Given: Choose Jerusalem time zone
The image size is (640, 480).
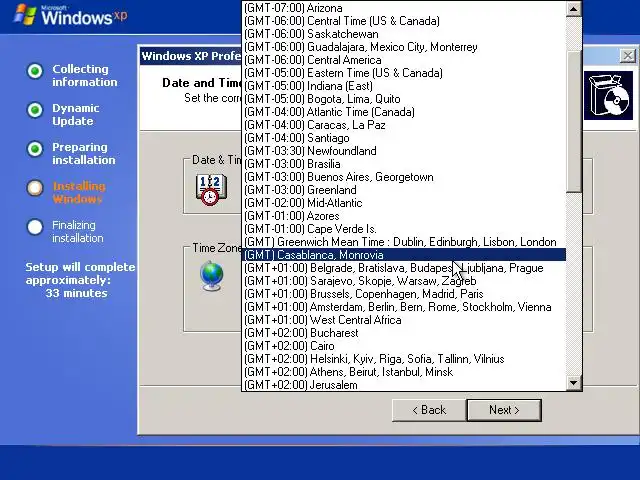Looking at the screenshot, I should coord(404,385).
